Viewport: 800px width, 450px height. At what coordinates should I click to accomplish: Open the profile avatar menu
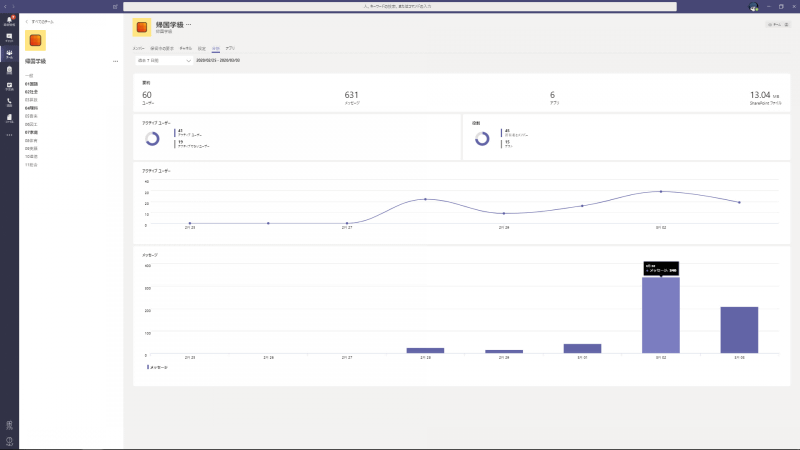tap(753, 6)
